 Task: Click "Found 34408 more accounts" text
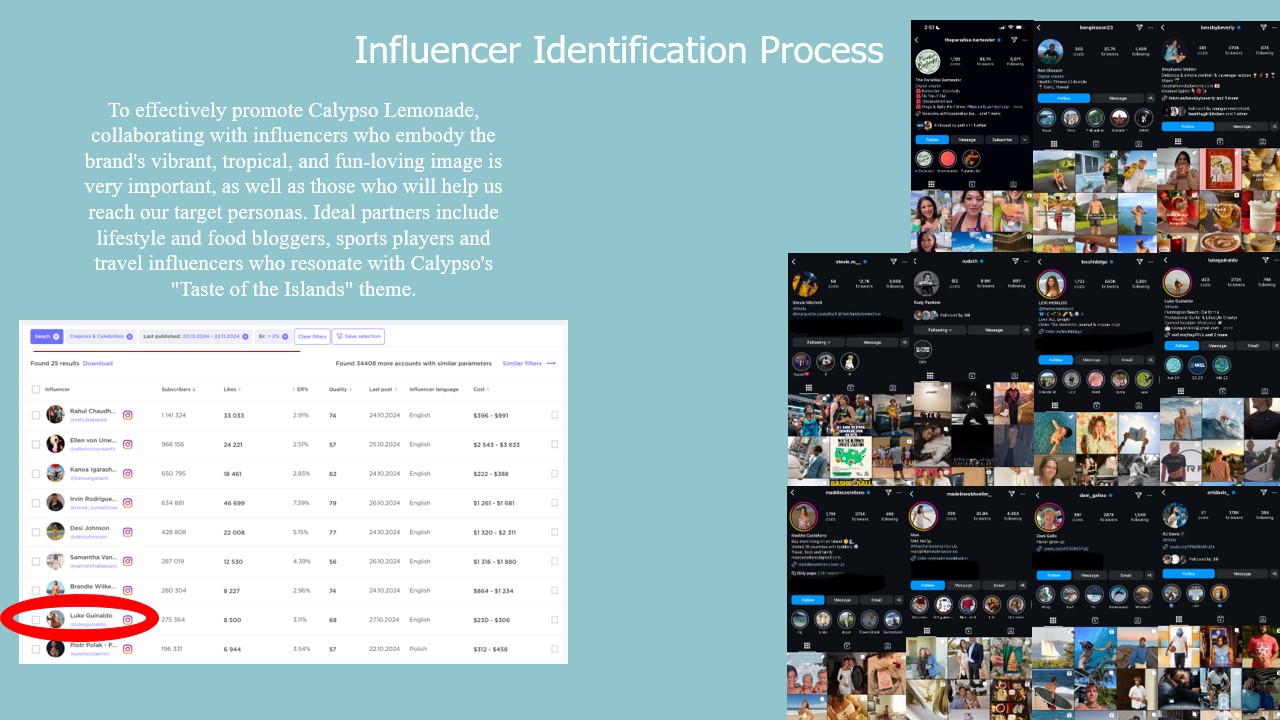click(x=414, y=363)
